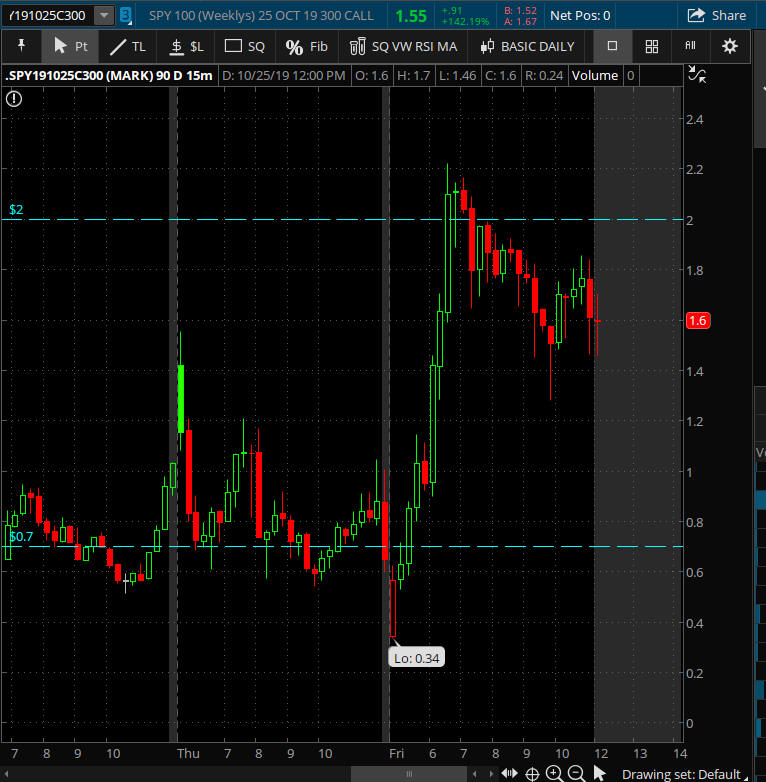
Task: Open the SQ VW RSI MA studies menu
Action: pyautogui.click(x=403, y=46)
